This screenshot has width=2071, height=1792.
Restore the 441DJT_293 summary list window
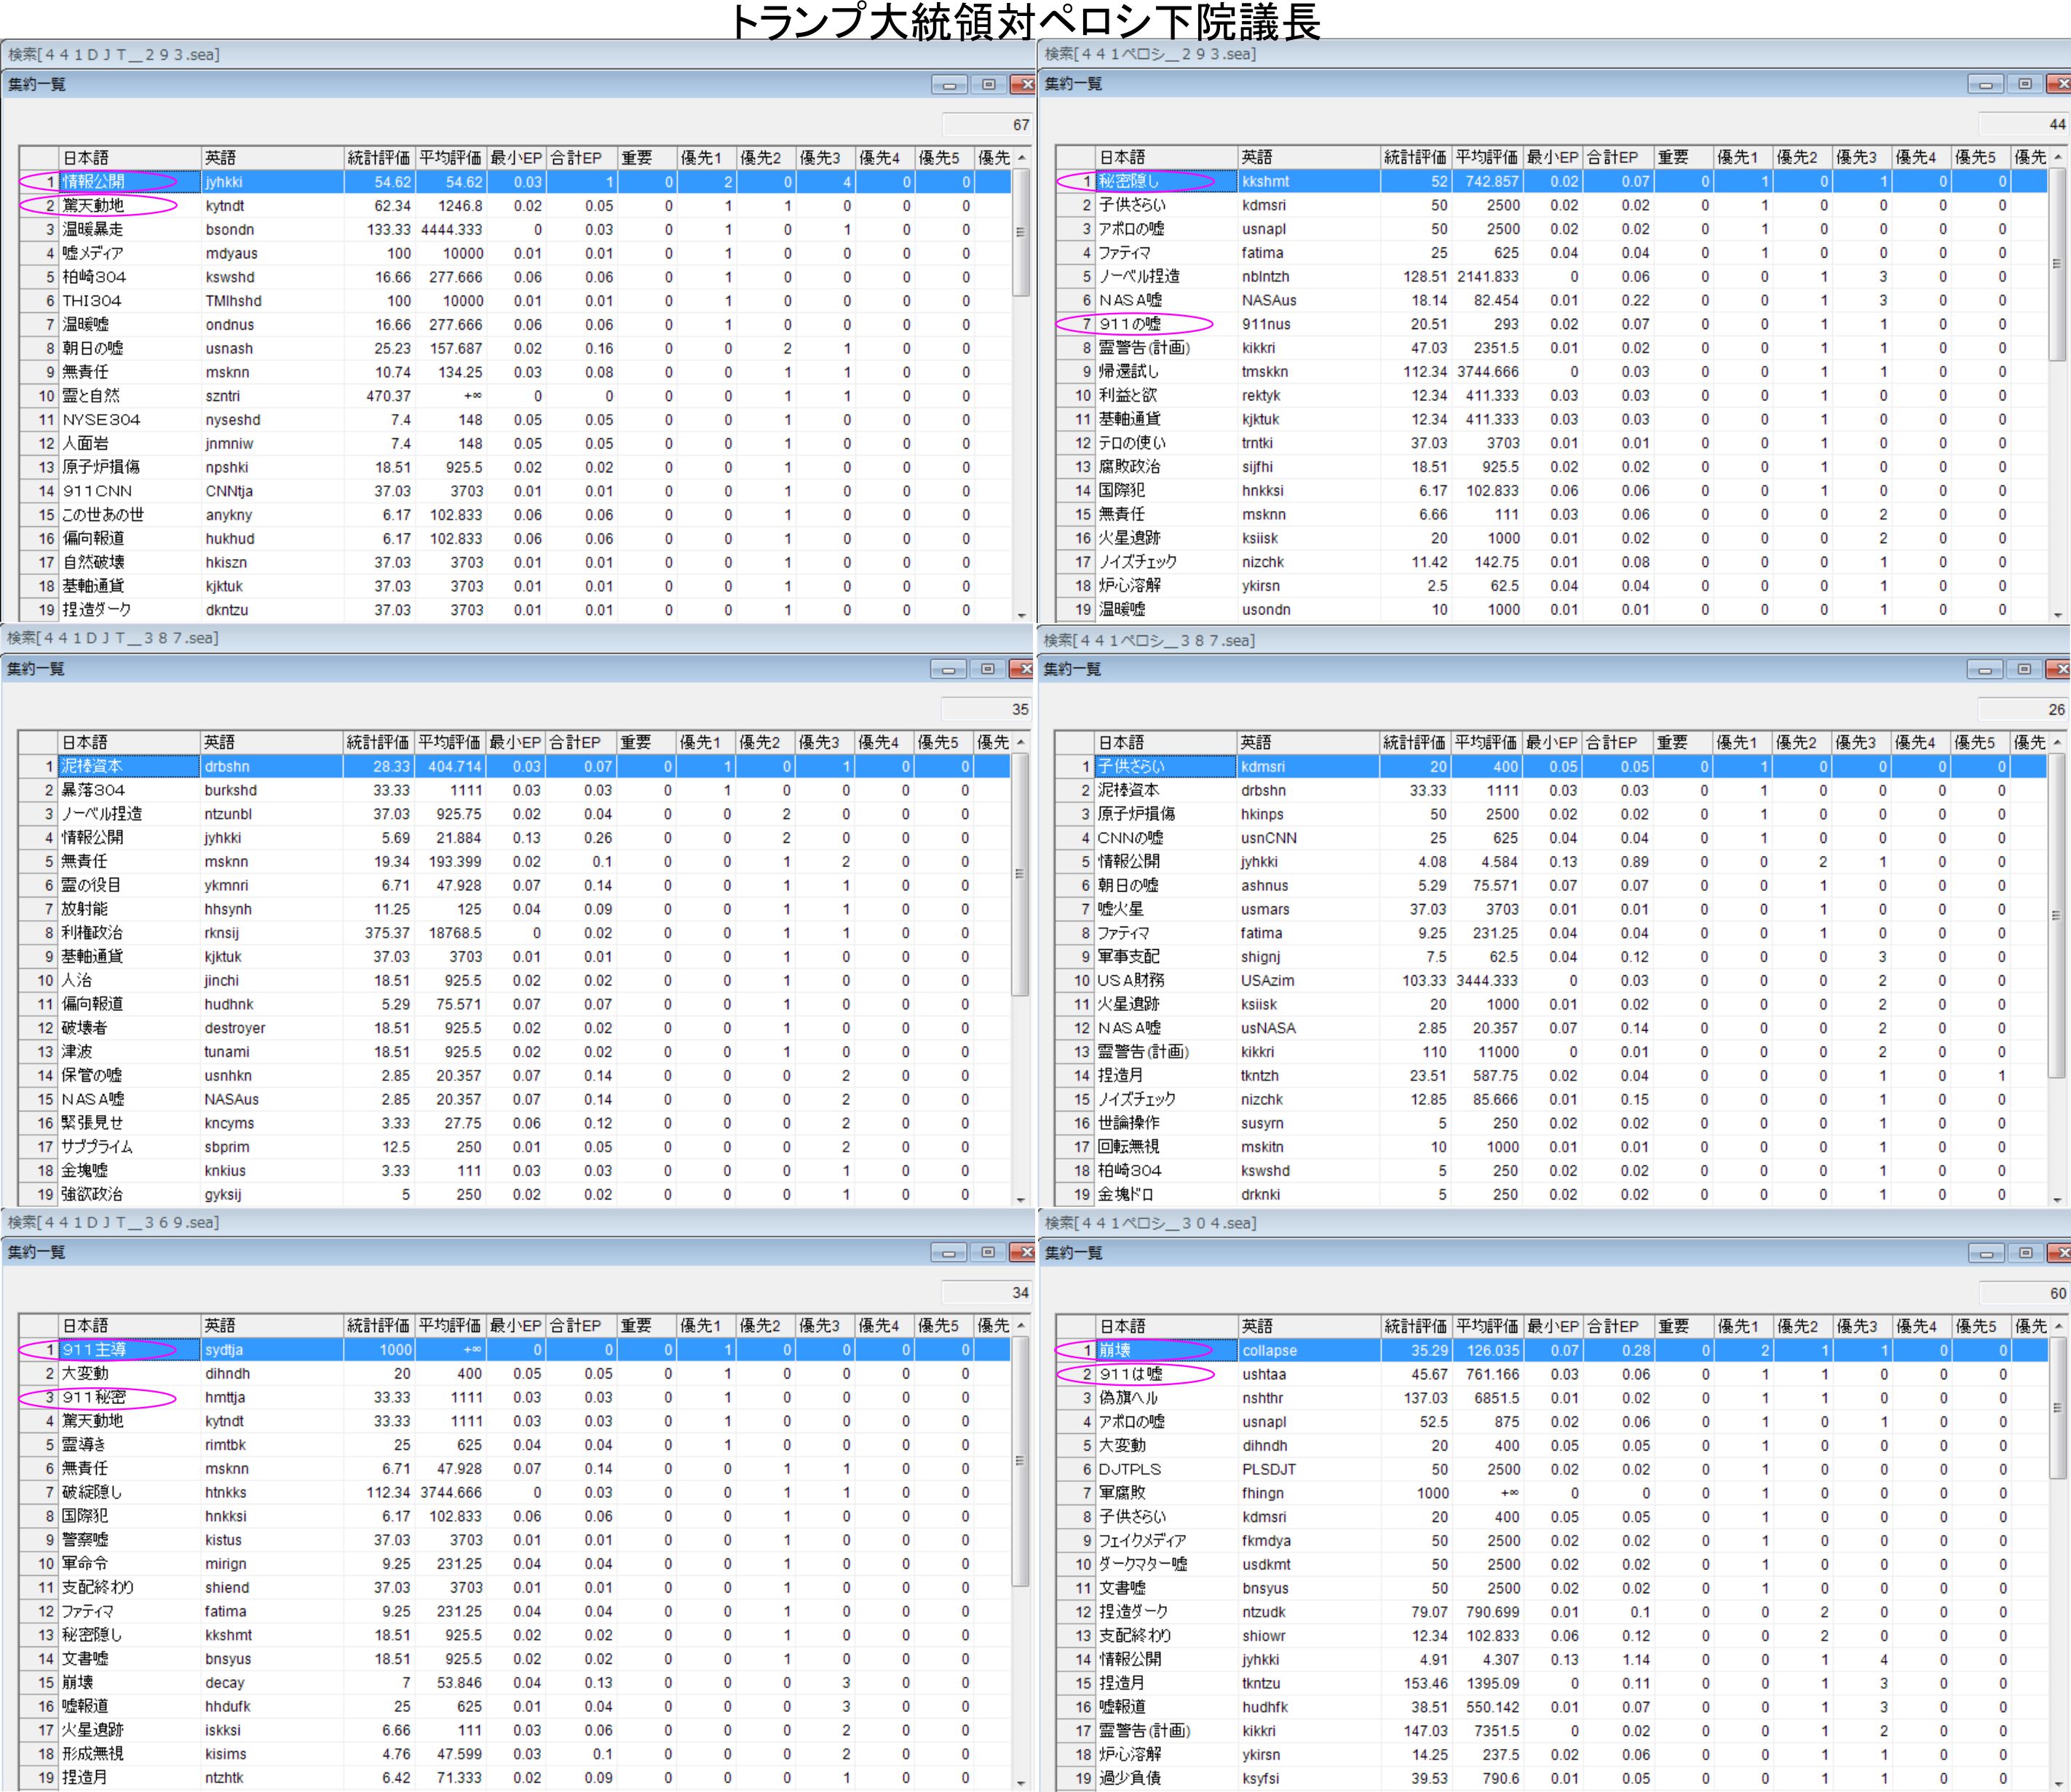point(988,85)
